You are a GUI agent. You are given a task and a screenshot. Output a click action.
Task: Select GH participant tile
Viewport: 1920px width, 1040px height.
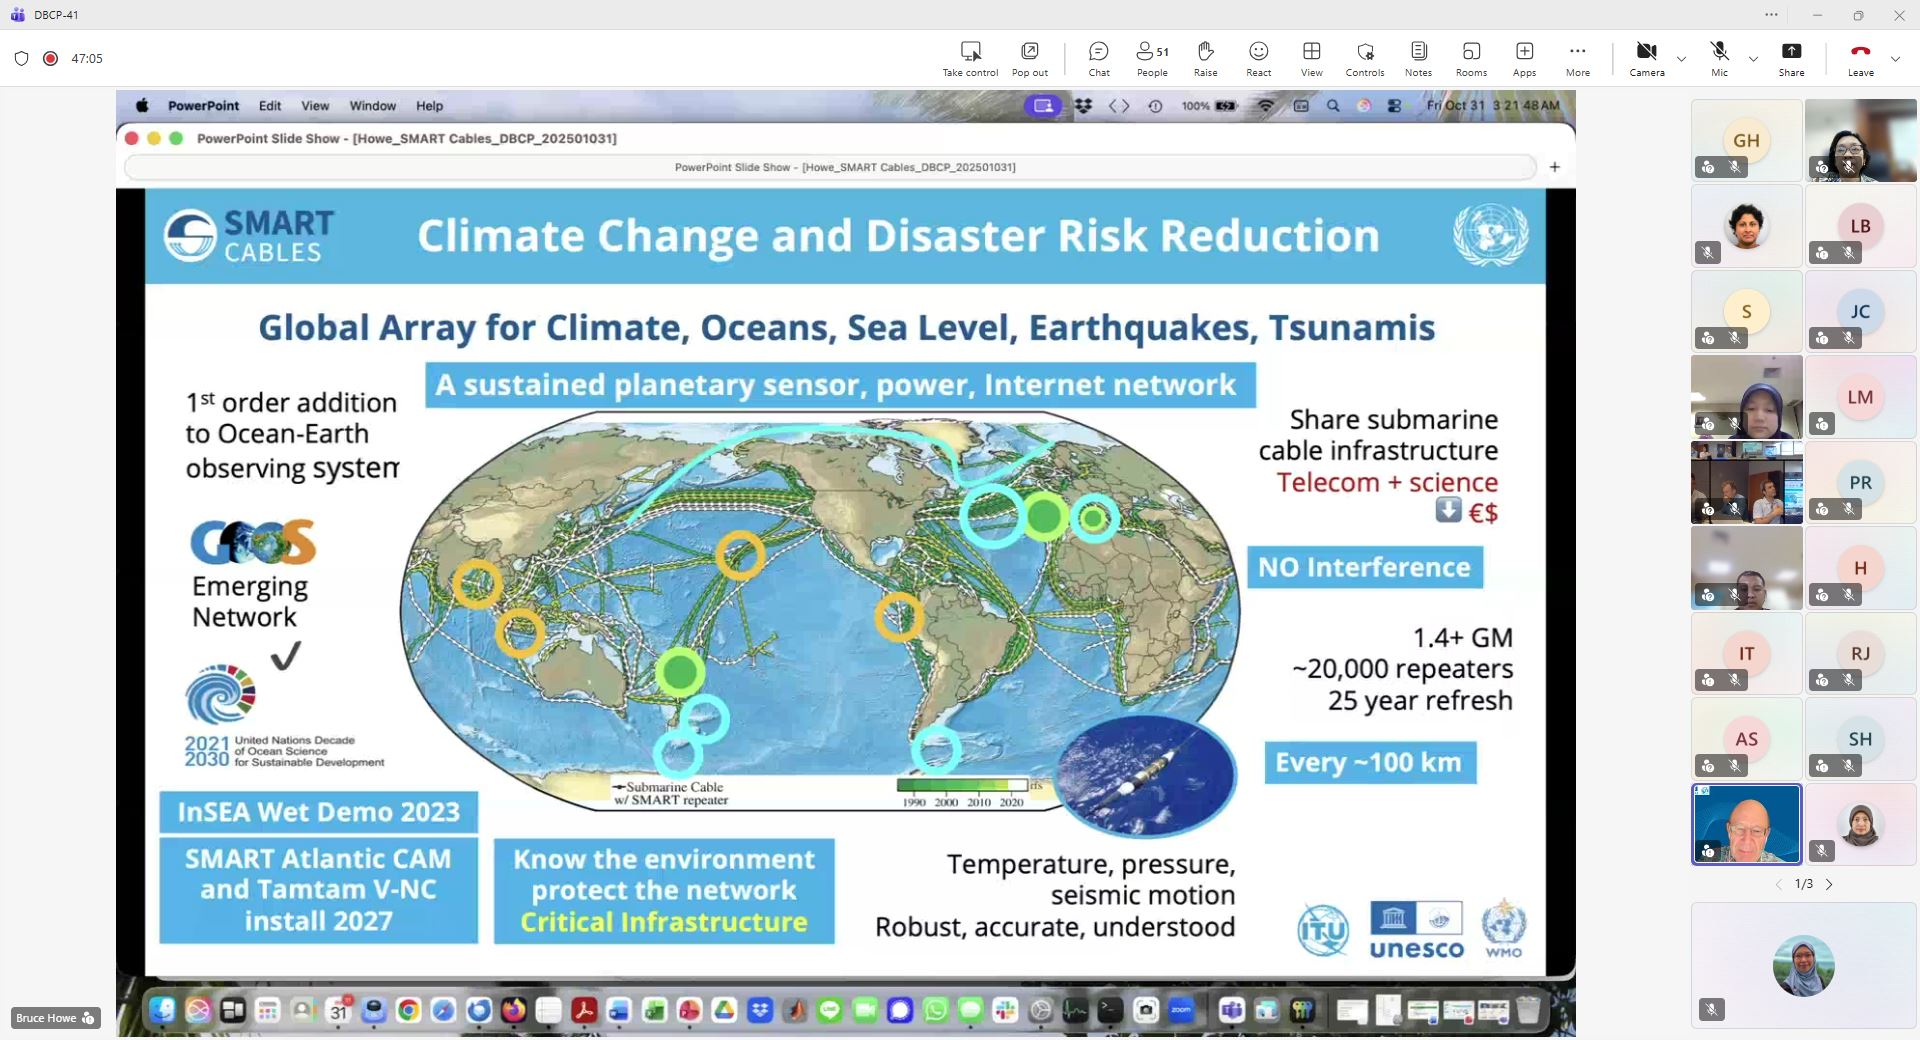pyautogui.click(x=1746, y=140)
